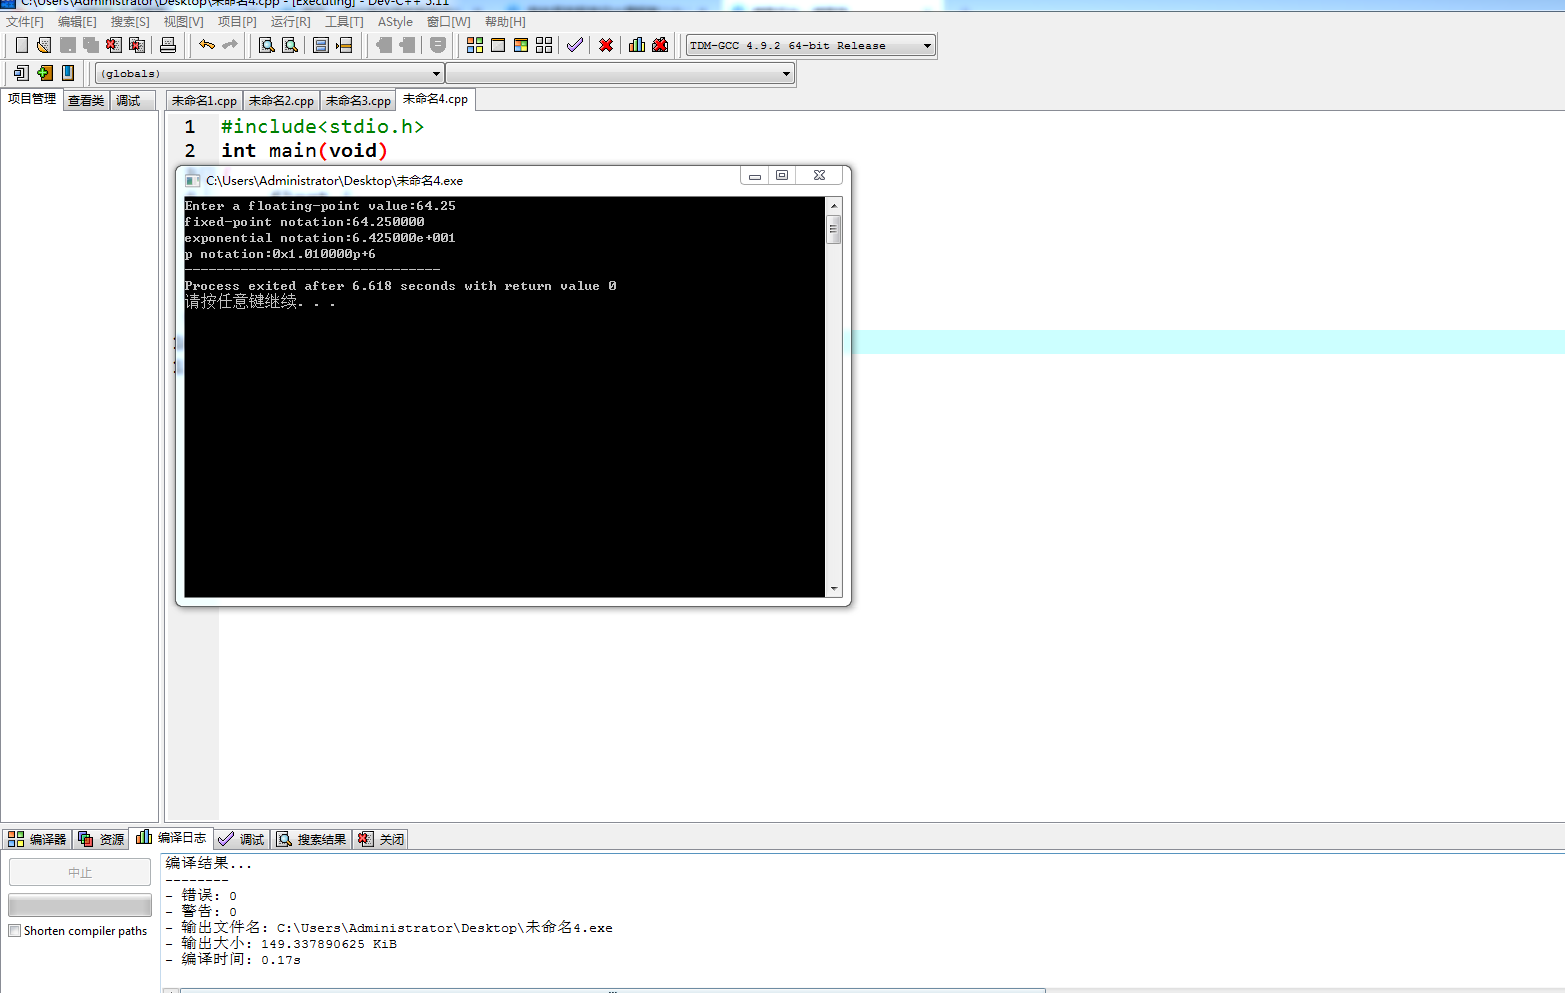Click the Redo arrow icon
The width and height of the screenshot is (1565, 993).
[230, 45]
